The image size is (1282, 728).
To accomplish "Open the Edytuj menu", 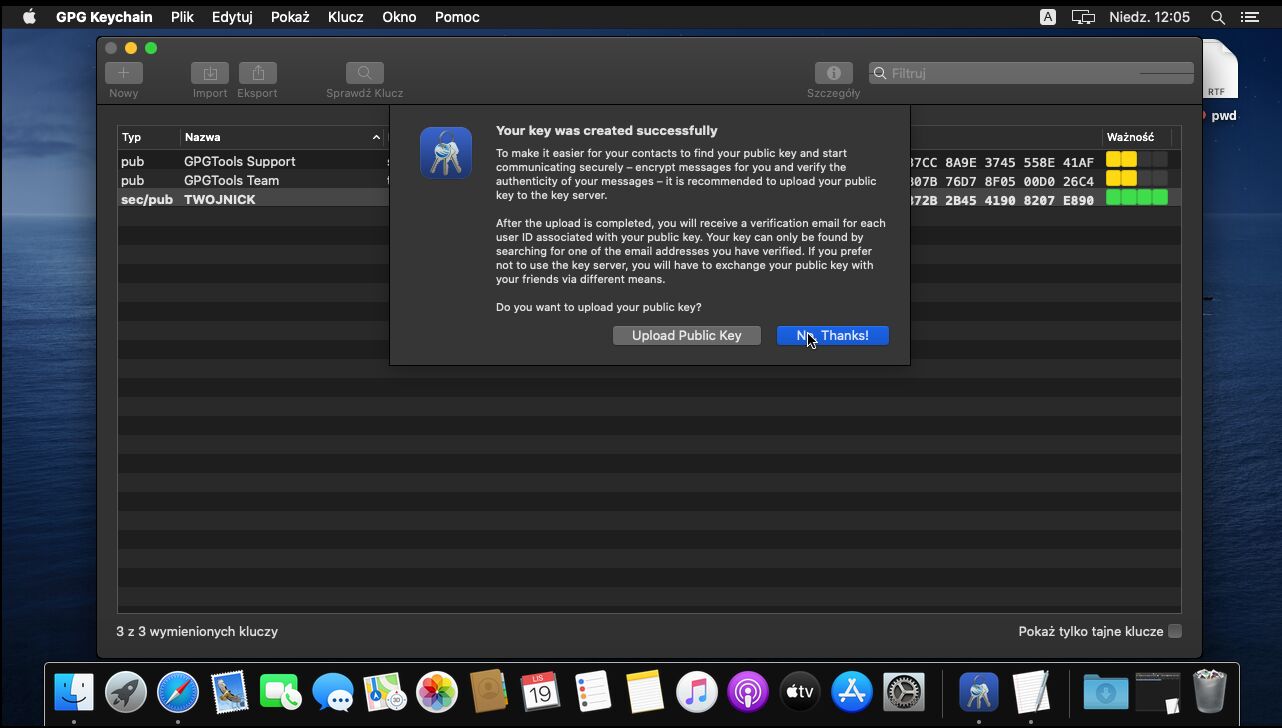I will pos(232,17).
